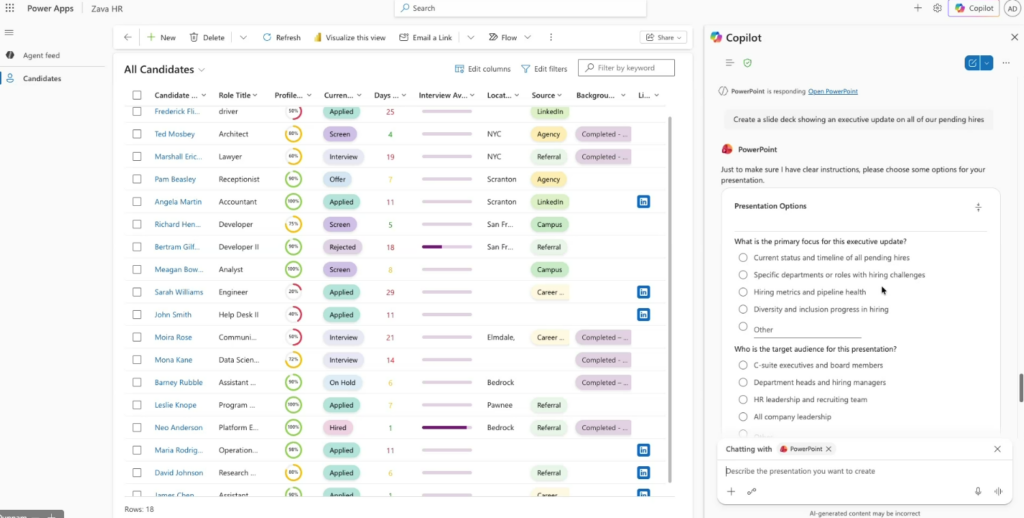Expand the All Candidates view dropdown
This screenshot has height=518, width=1024.
click(x=202, y=70)
